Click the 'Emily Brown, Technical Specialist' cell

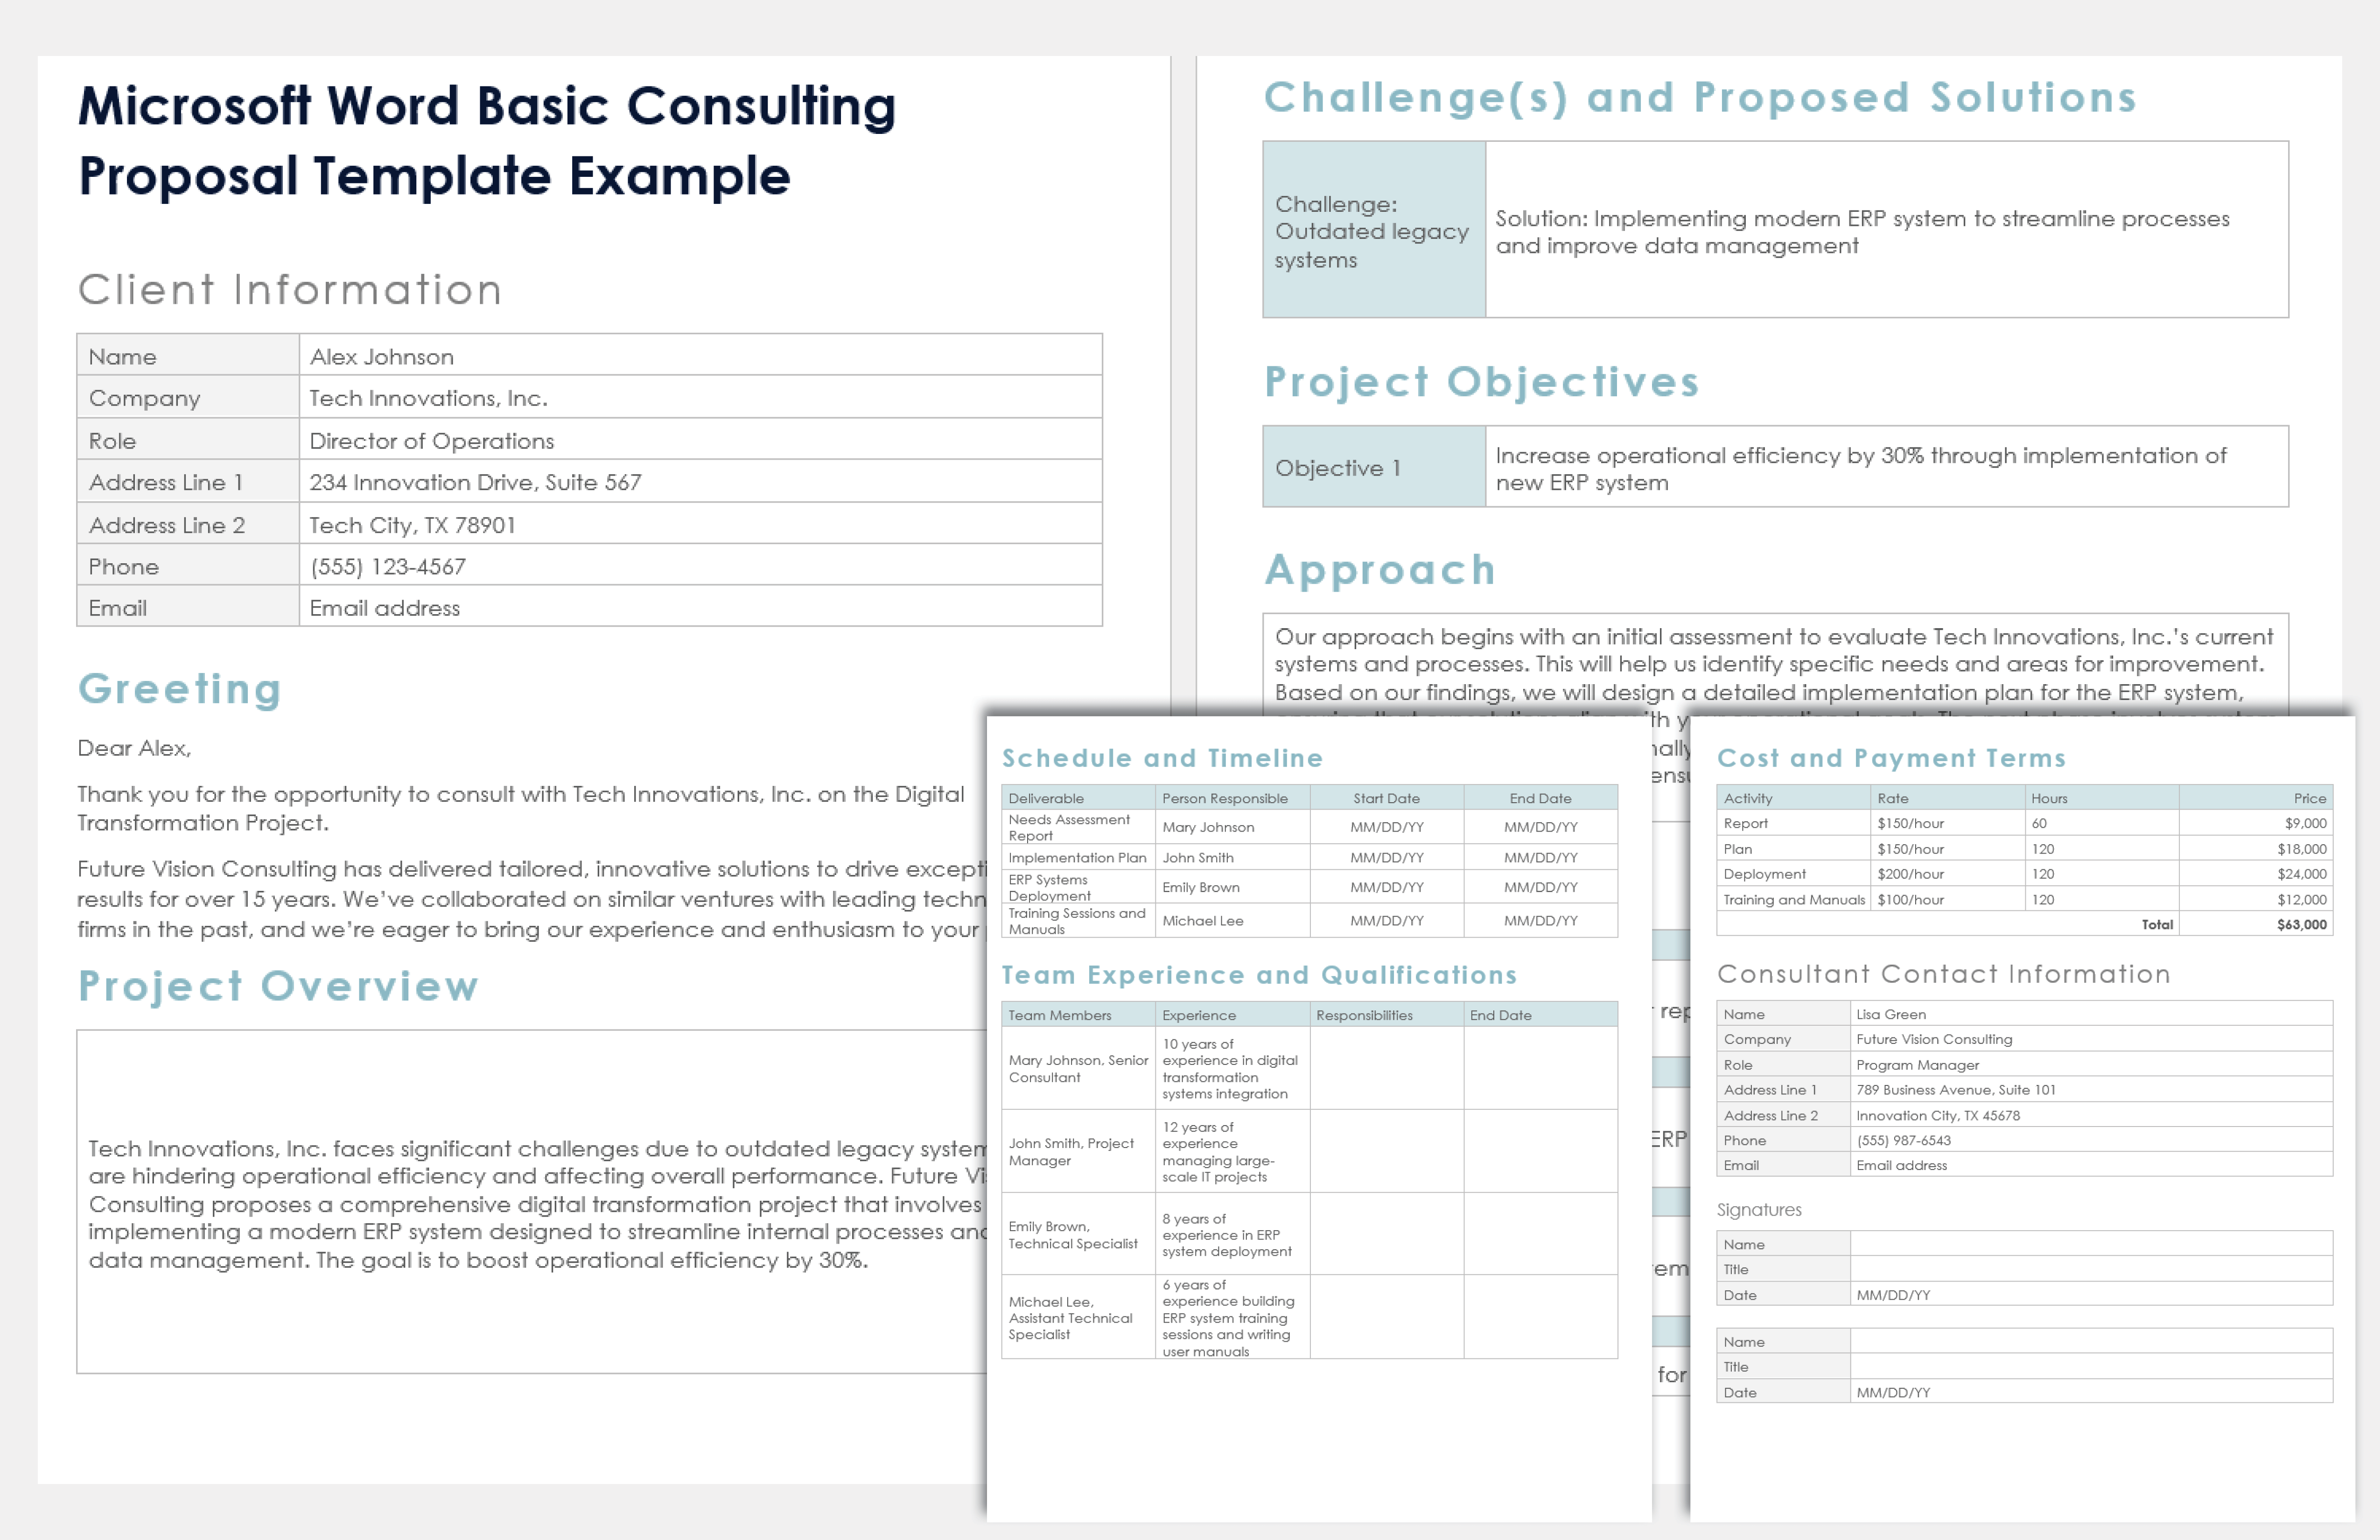[1079, 1234]
